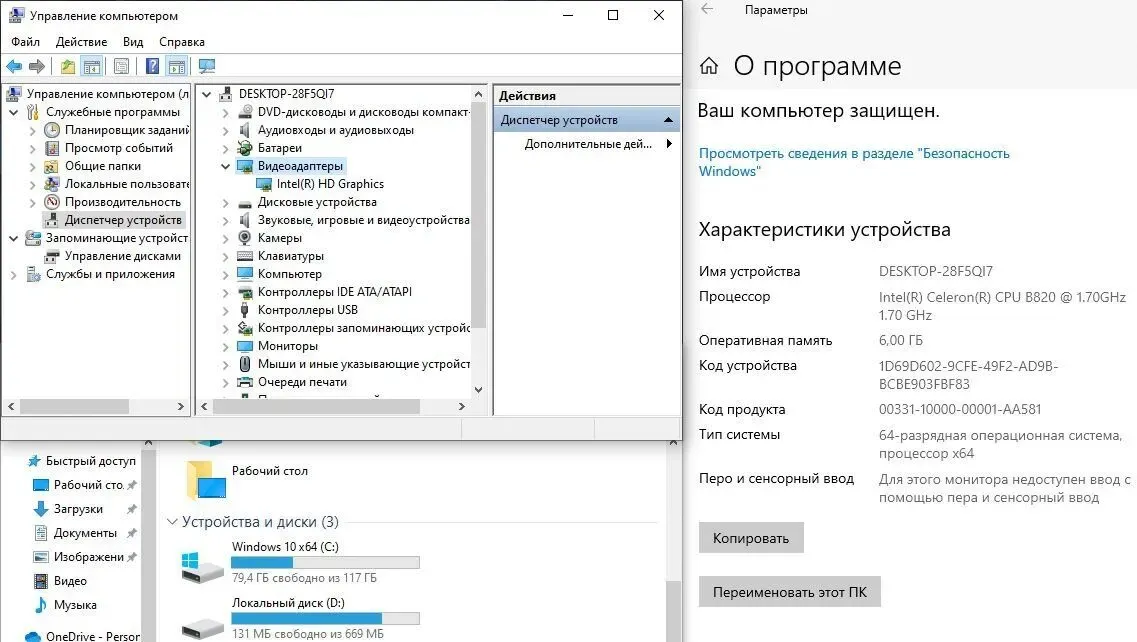Open the Вид menu
Image resolution: width=1137 pixels, height=642 pixels.
click(x=133, y=42)
